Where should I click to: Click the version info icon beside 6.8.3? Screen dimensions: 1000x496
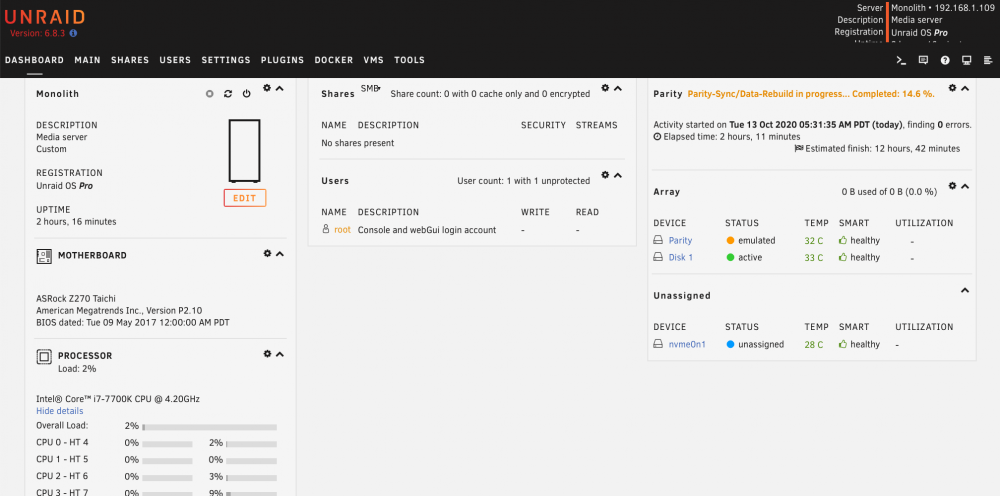click(x=73, y=33)
